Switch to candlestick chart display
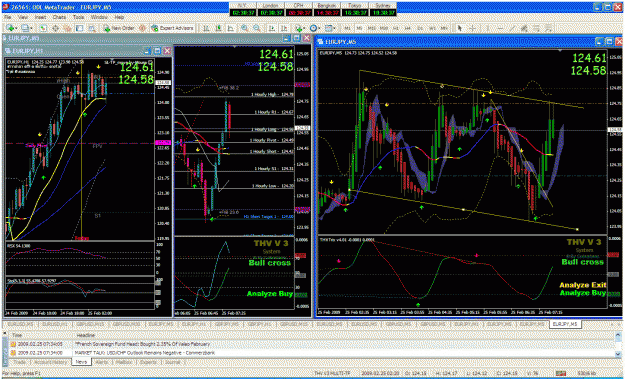625x379 pixels. tap(218, 28)
